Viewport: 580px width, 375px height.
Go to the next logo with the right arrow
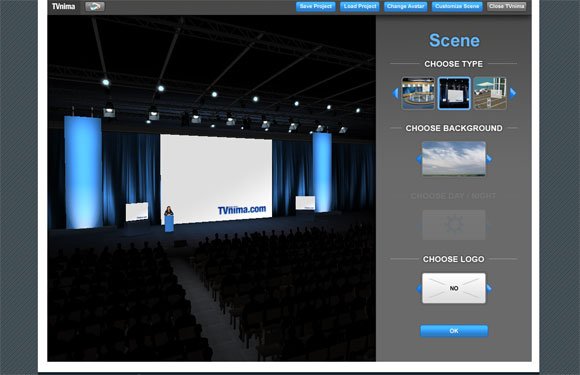[489, 288]
